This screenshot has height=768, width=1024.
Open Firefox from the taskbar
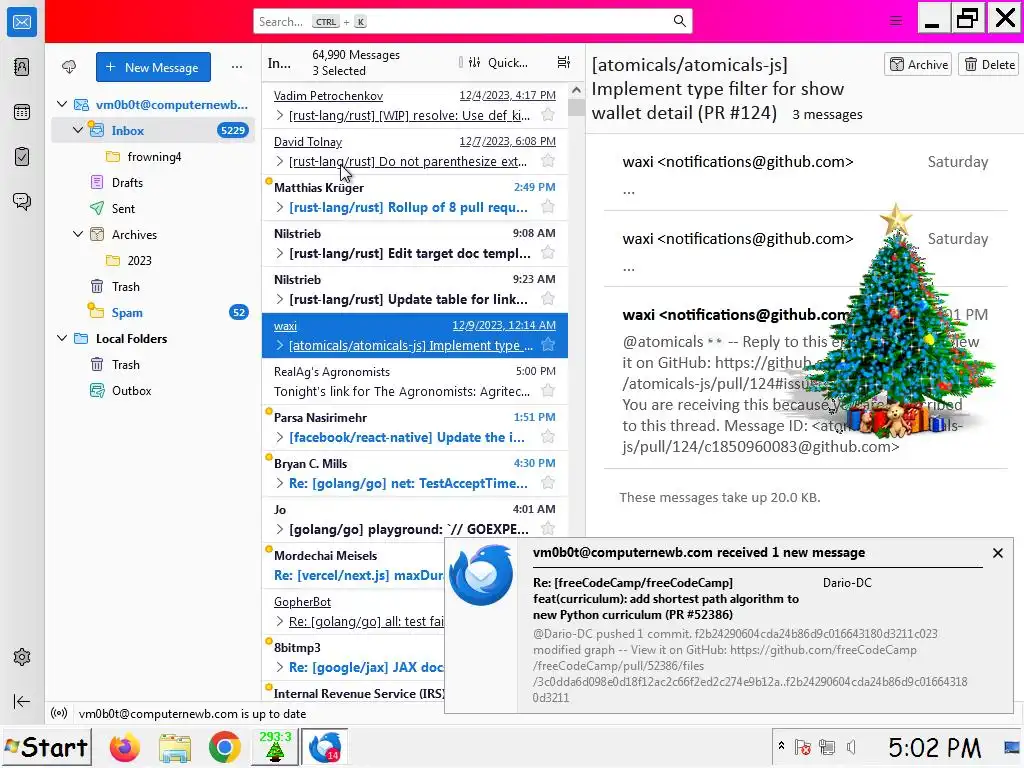(124, 747)
